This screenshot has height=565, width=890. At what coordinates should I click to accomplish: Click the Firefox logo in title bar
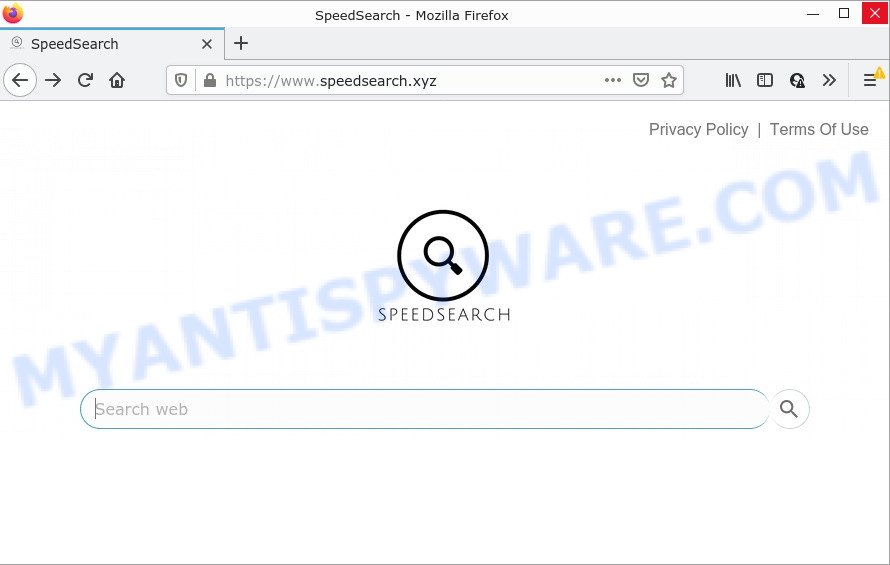click(x=12, y=13)
